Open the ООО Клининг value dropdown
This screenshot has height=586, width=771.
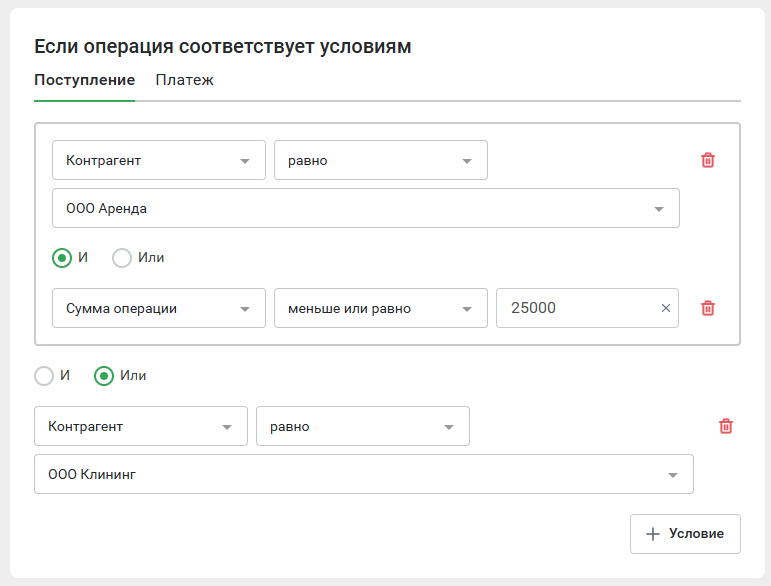click(x=363, y=475)
